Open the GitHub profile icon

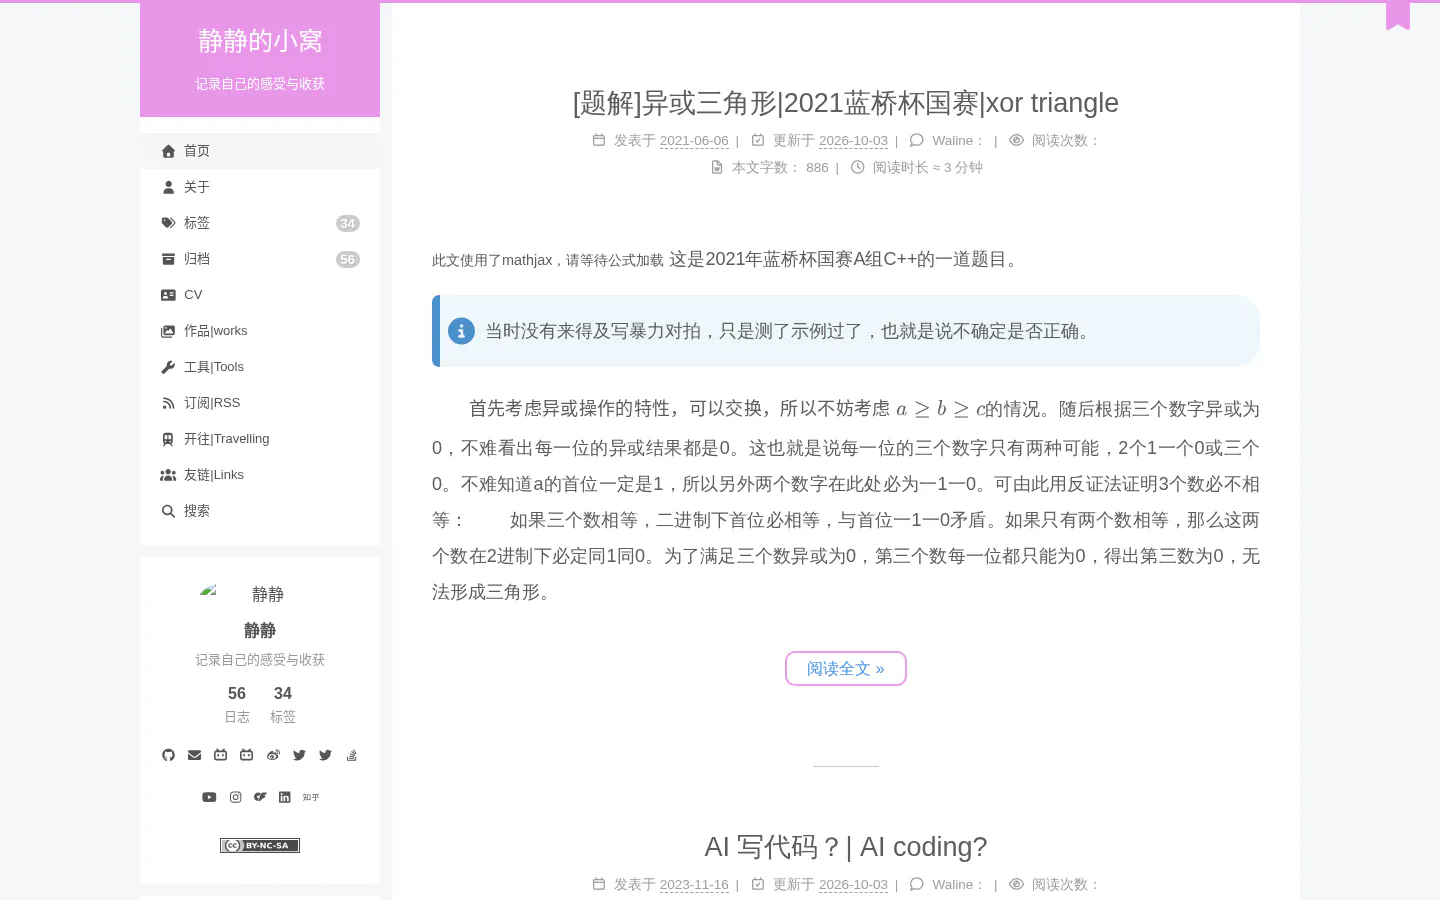coord(168,755)
